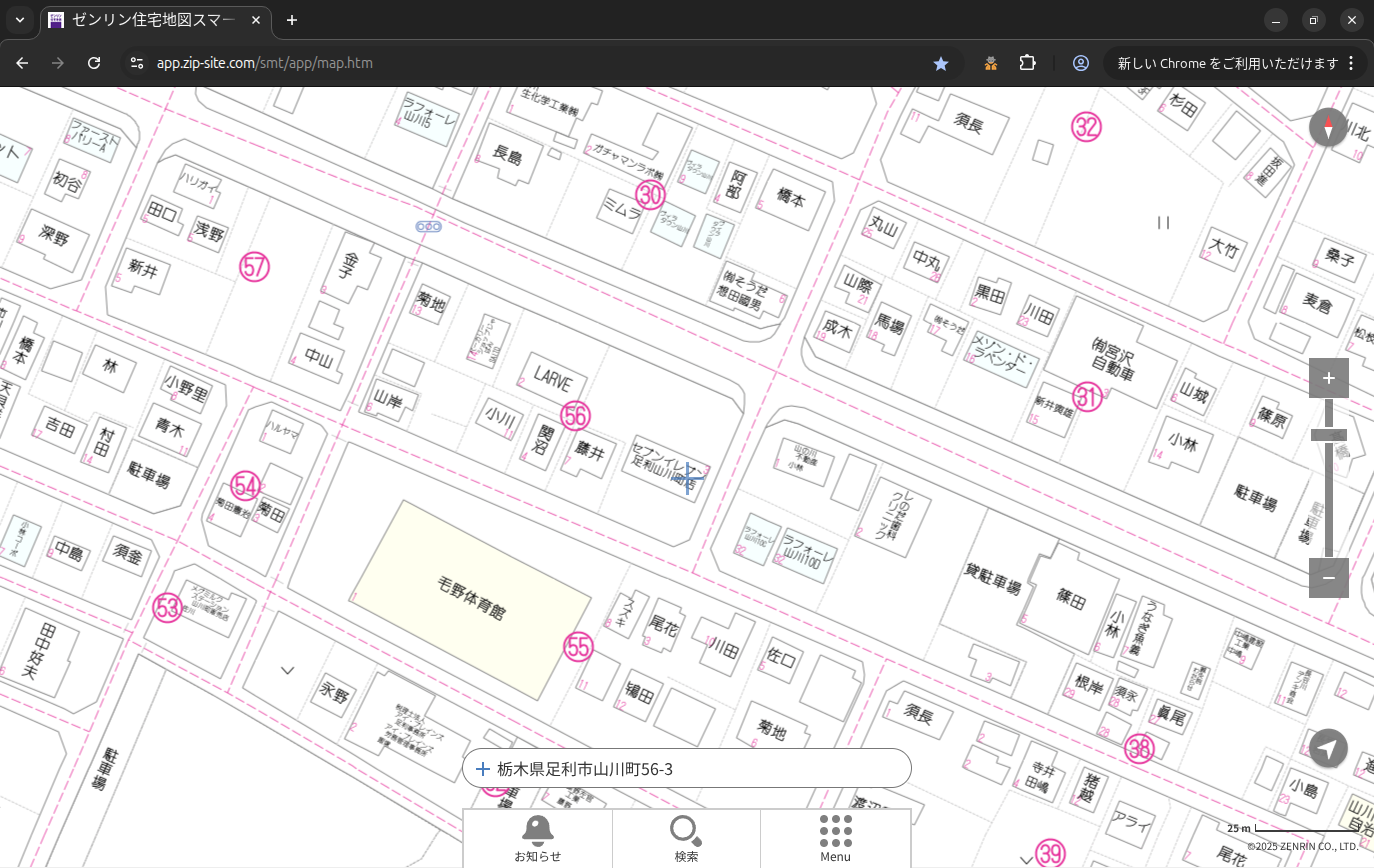1374x868 pixels.
Task: Bookmark this page with the star icon
Action: [940, 63]
